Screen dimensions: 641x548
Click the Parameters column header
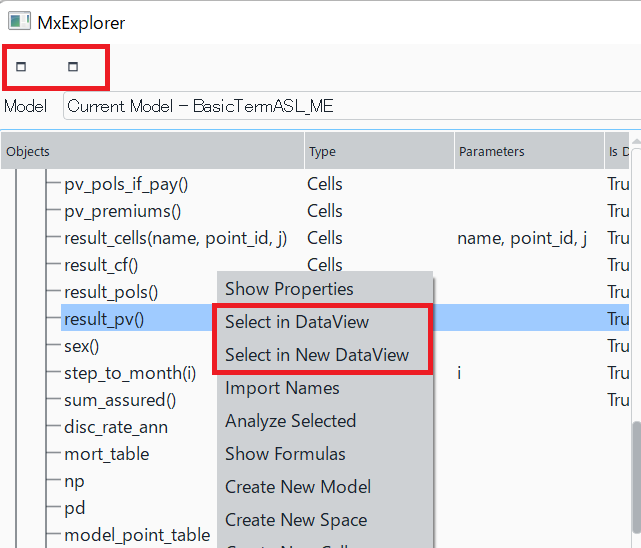(x=528, y=152)
